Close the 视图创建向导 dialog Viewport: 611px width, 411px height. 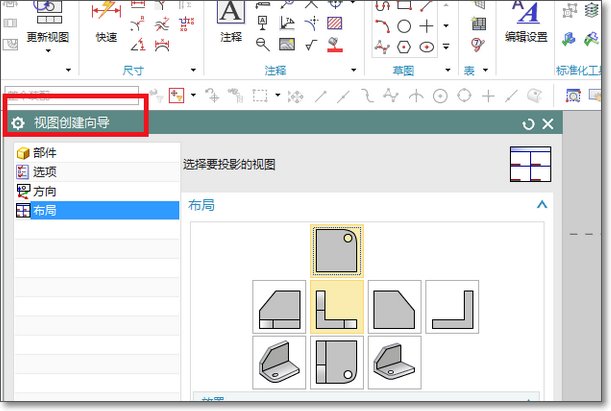pos(547,124)
